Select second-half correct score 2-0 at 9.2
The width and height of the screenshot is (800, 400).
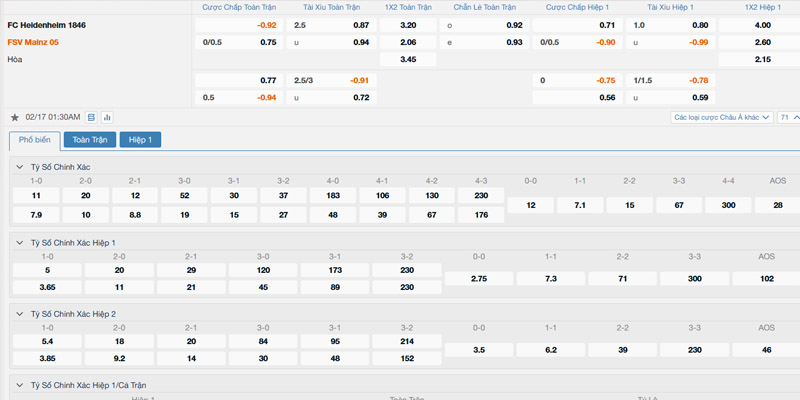click(x=119, y=359)
